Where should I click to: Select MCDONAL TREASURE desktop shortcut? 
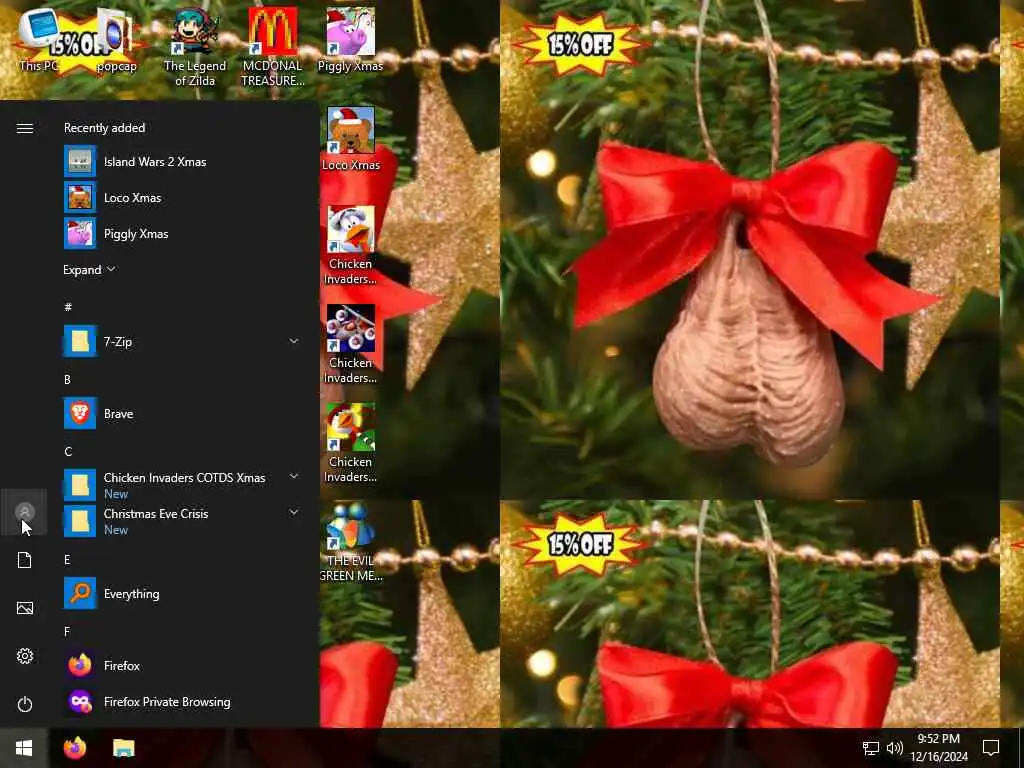[272, 47]
